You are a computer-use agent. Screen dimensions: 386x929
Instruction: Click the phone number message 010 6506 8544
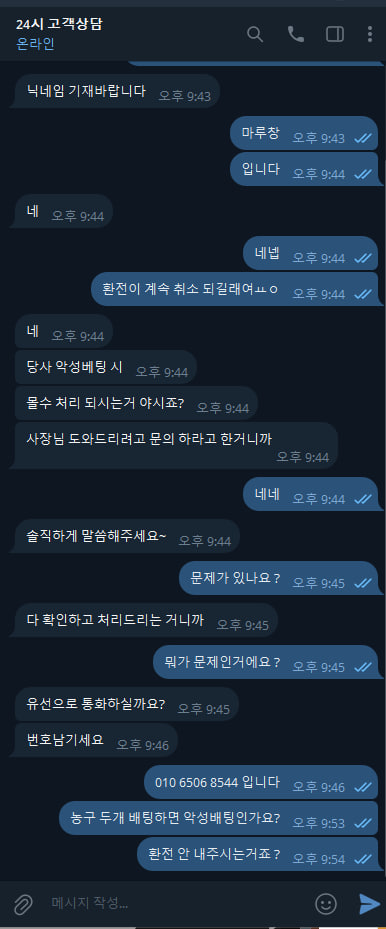click(x=260, y=782)
